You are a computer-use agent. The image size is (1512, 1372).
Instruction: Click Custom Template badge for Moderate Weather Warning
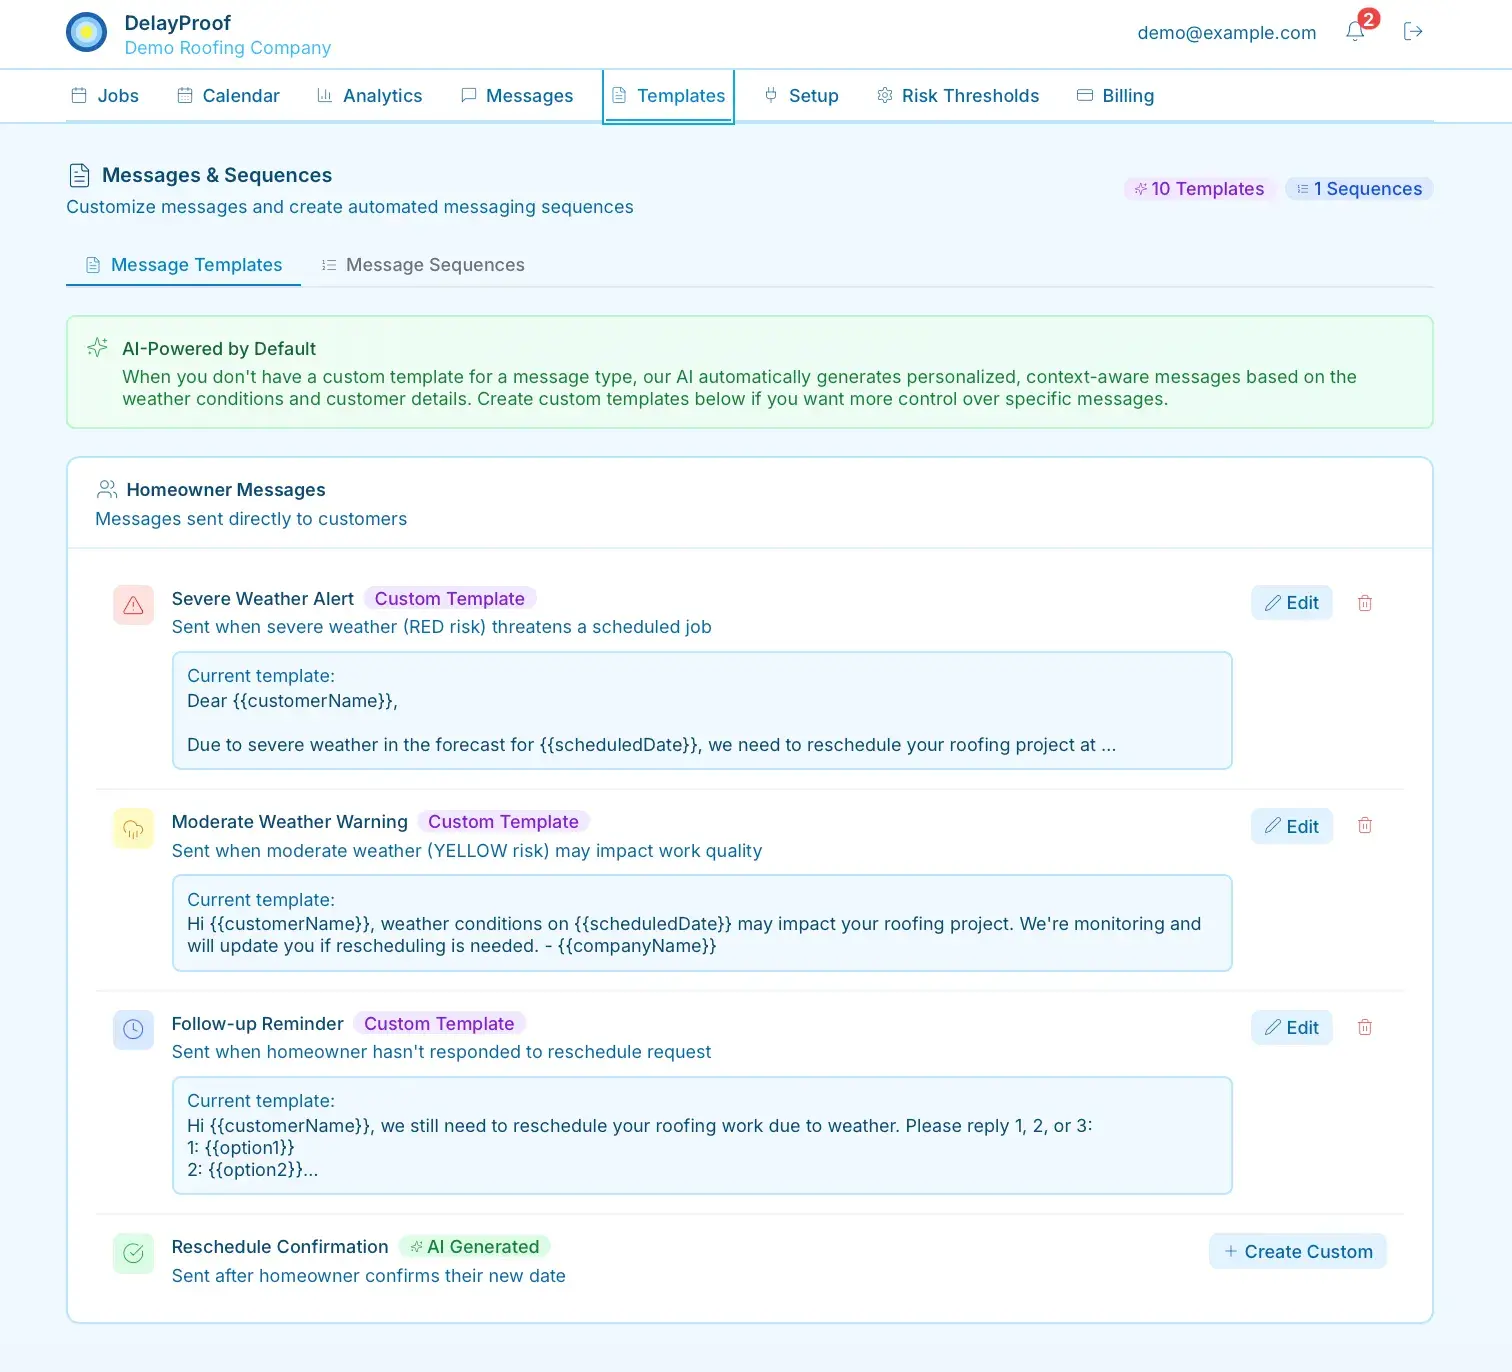pos(504,821)
